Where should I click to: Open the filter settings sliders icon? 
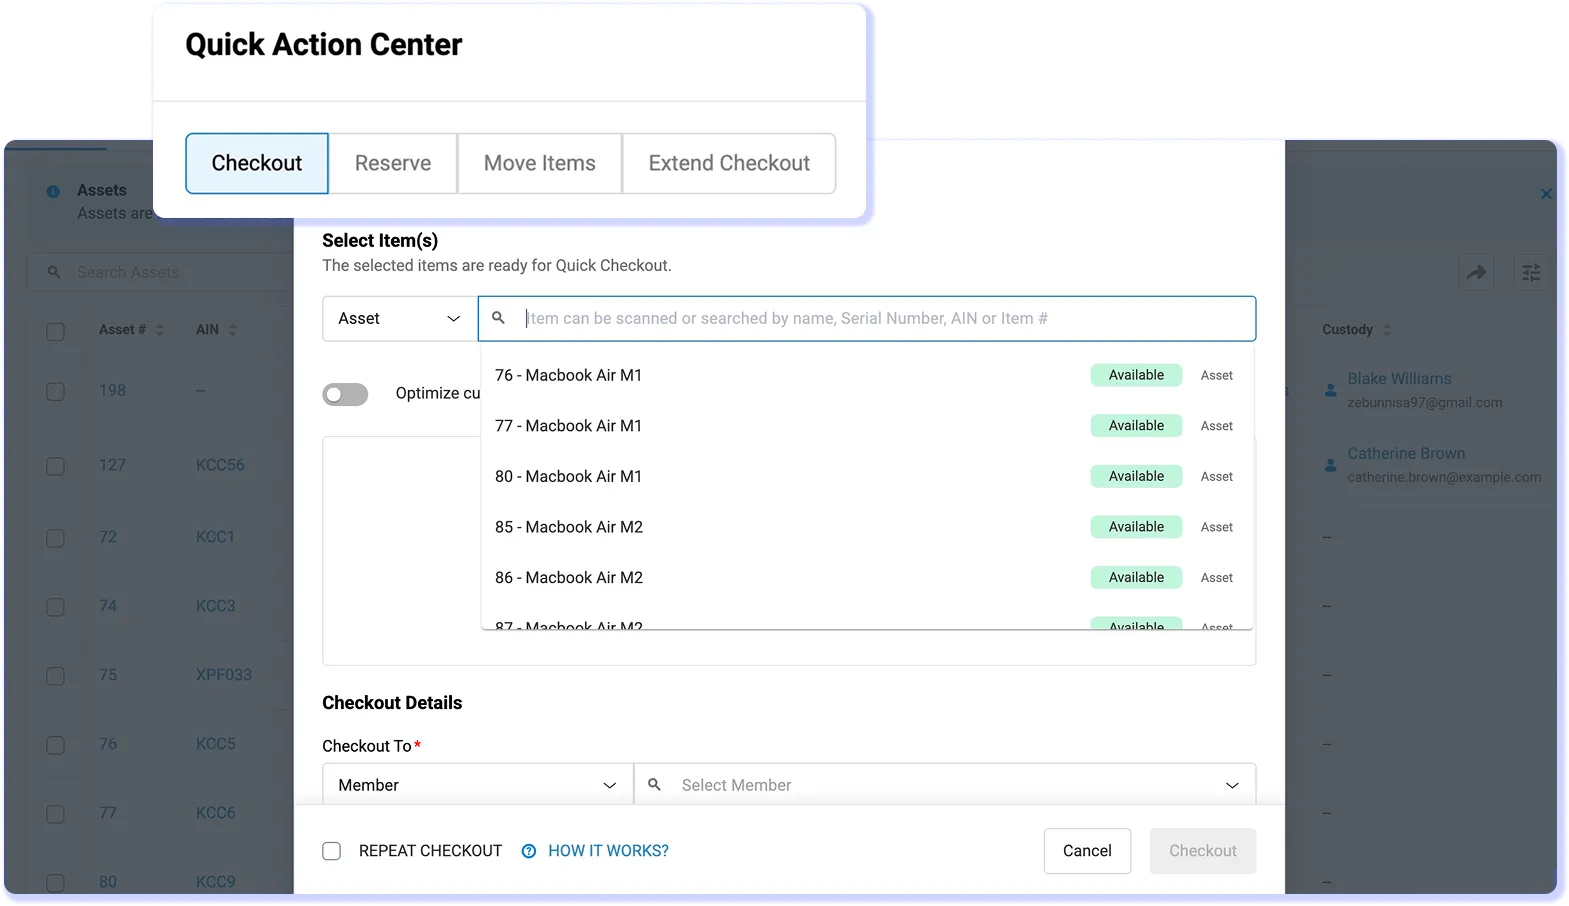(x=1530, y=272)
